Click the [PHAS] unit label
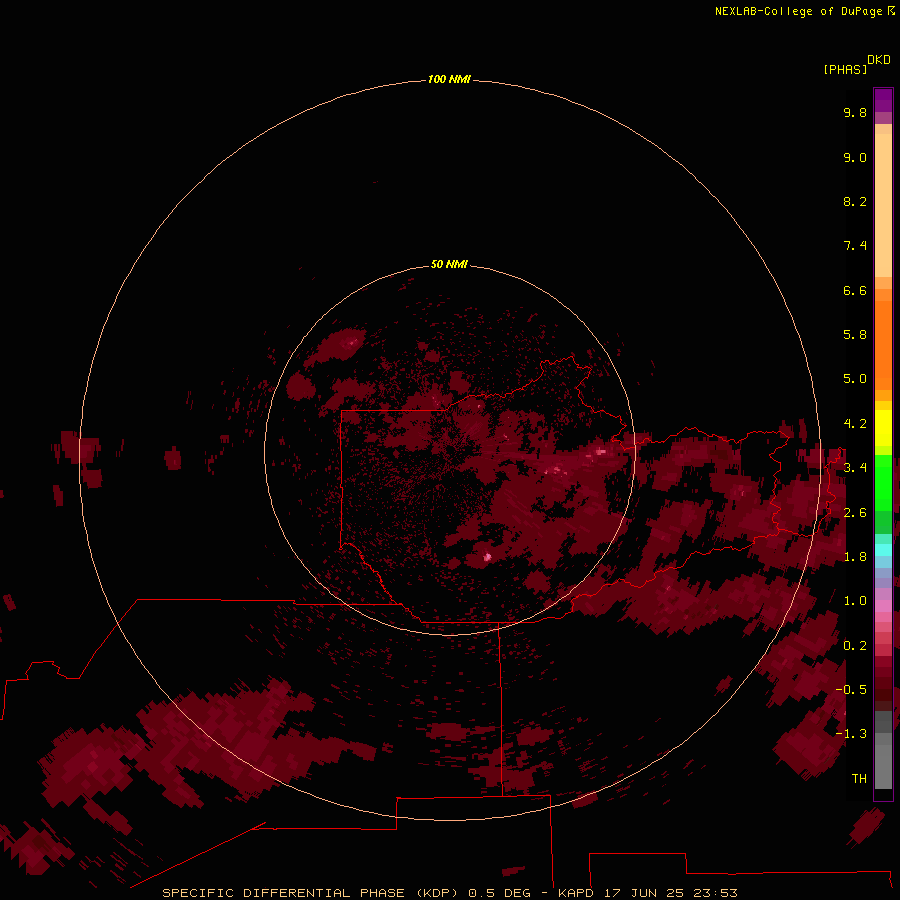Screen dimensions: 900x900 [845, 69]
